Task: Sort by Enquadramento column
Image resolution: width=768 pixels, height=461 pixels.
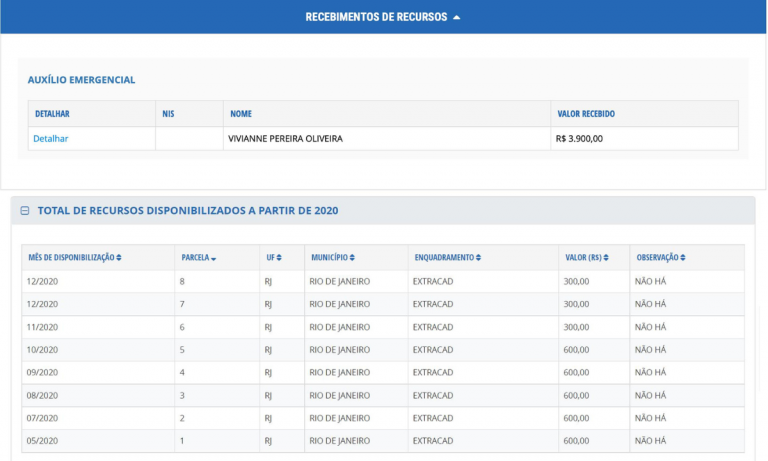Action: (x=448, y=258)
